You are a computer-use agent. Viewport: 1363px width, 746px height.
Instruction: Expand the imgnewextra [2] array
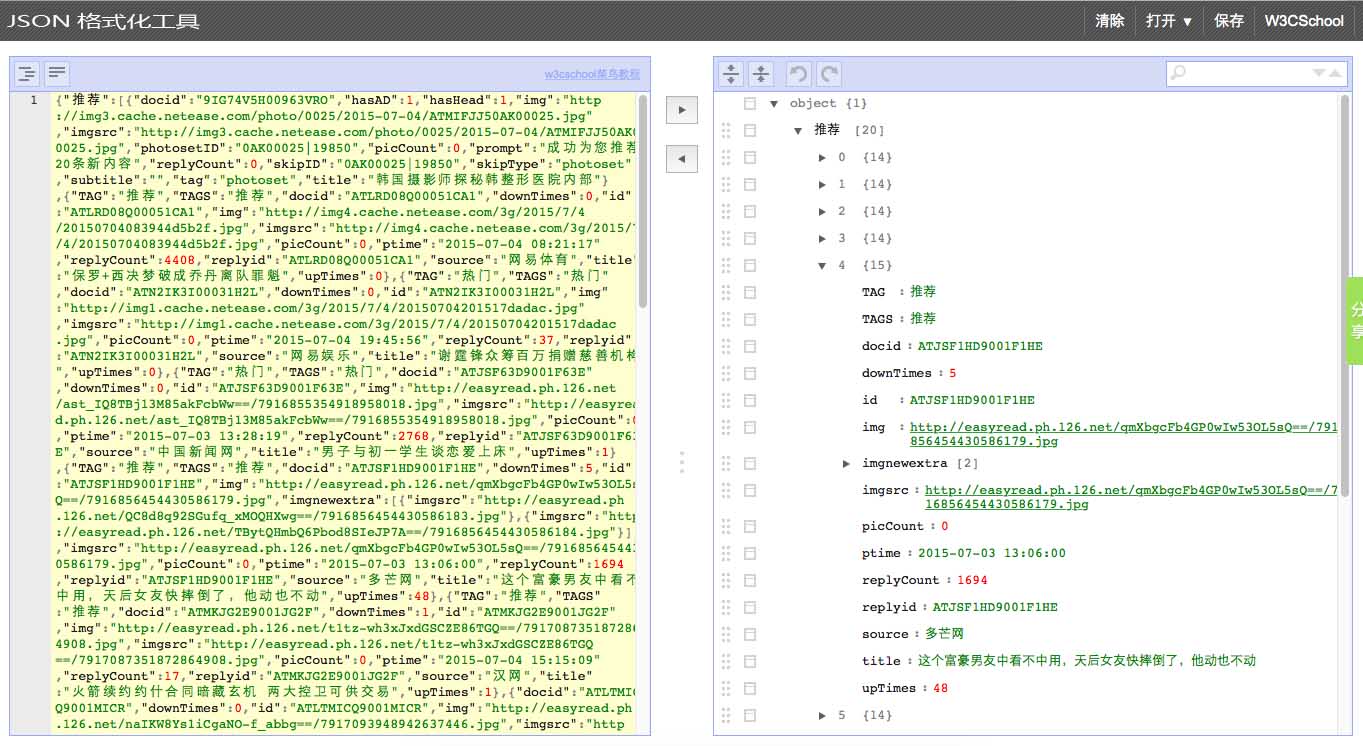(x=846, y=463)
